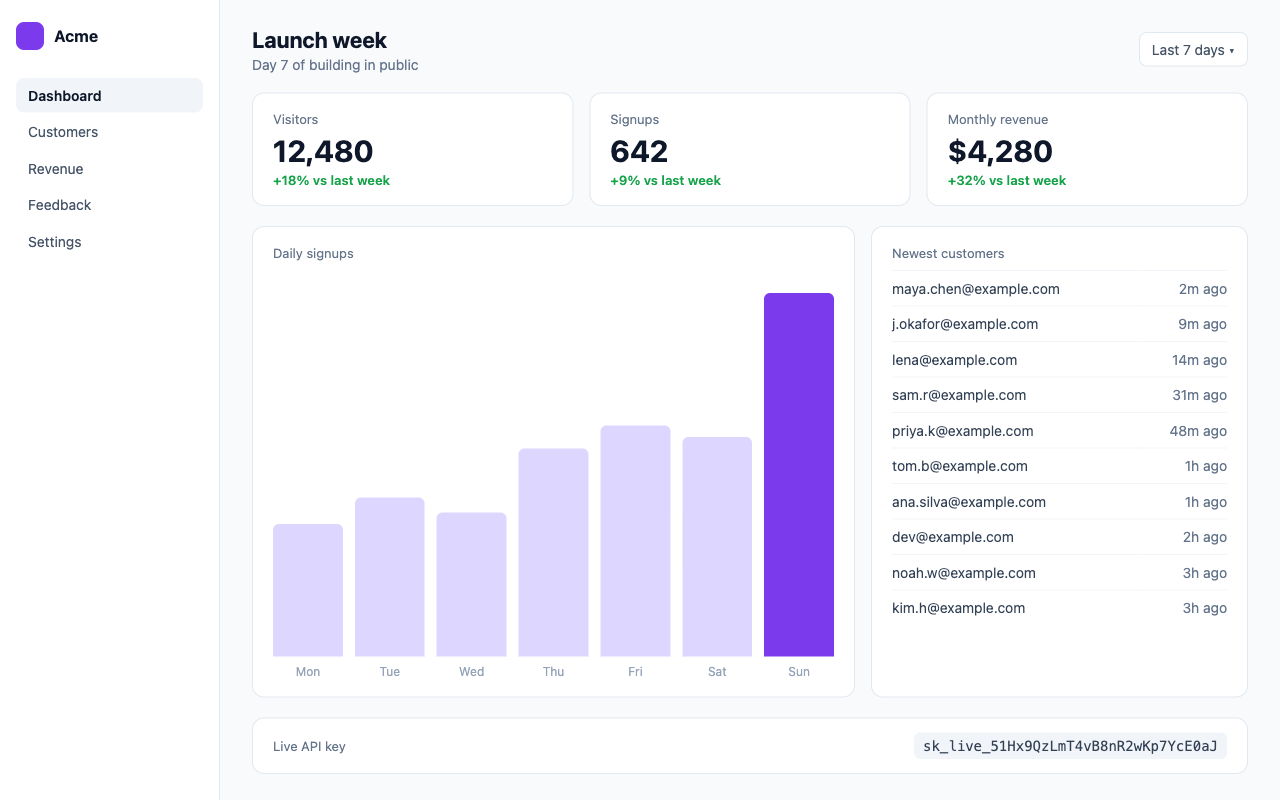This screenshot has width=1280, height=800.
Task: Click the Saturday bar in the chart
Action: point(717,547)
